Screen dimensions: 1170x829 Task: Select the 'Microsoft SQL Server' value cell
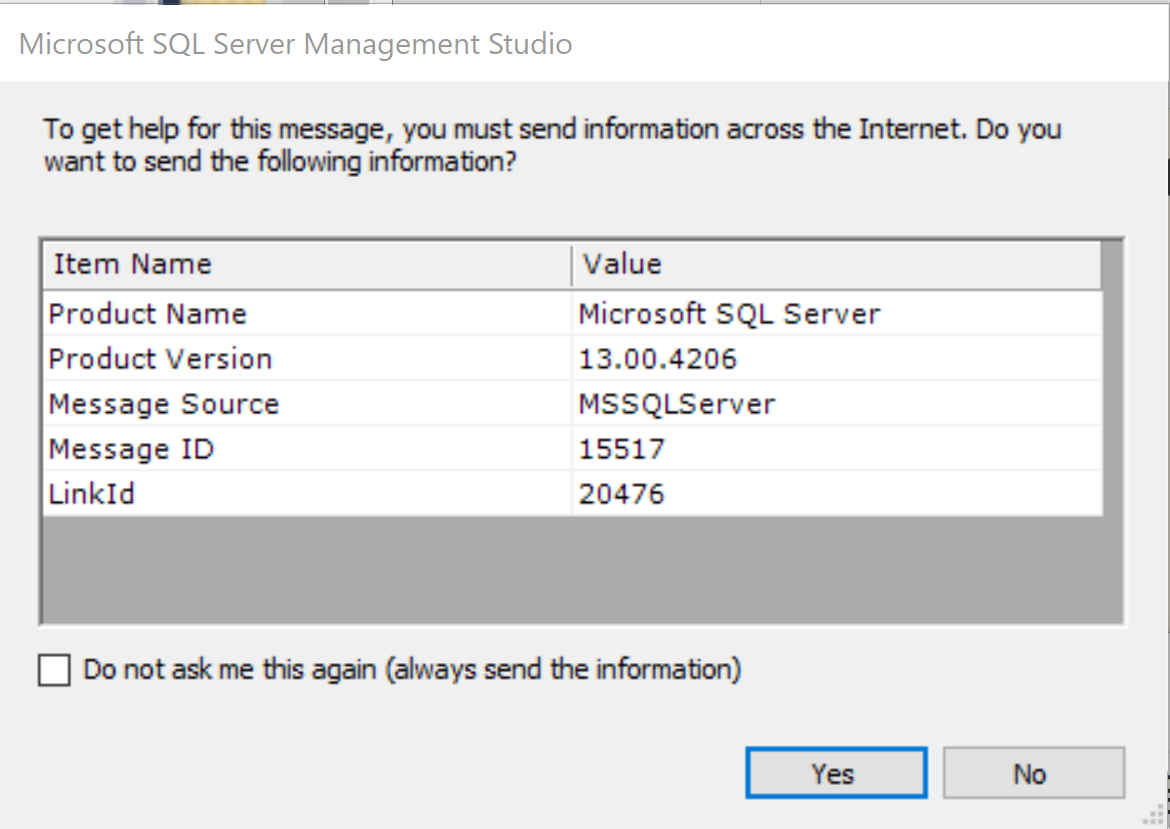coord(727,313)
